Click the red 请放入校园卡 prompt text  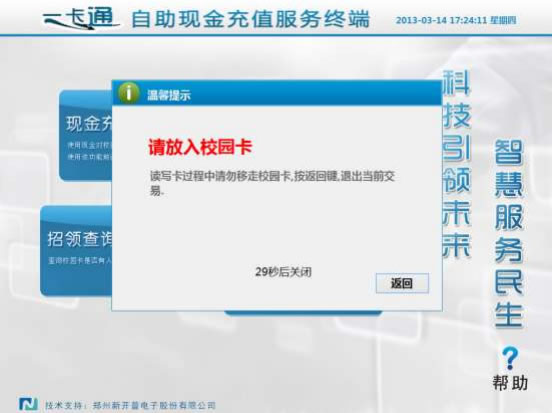pyautogui.click(x=200, y=146)
